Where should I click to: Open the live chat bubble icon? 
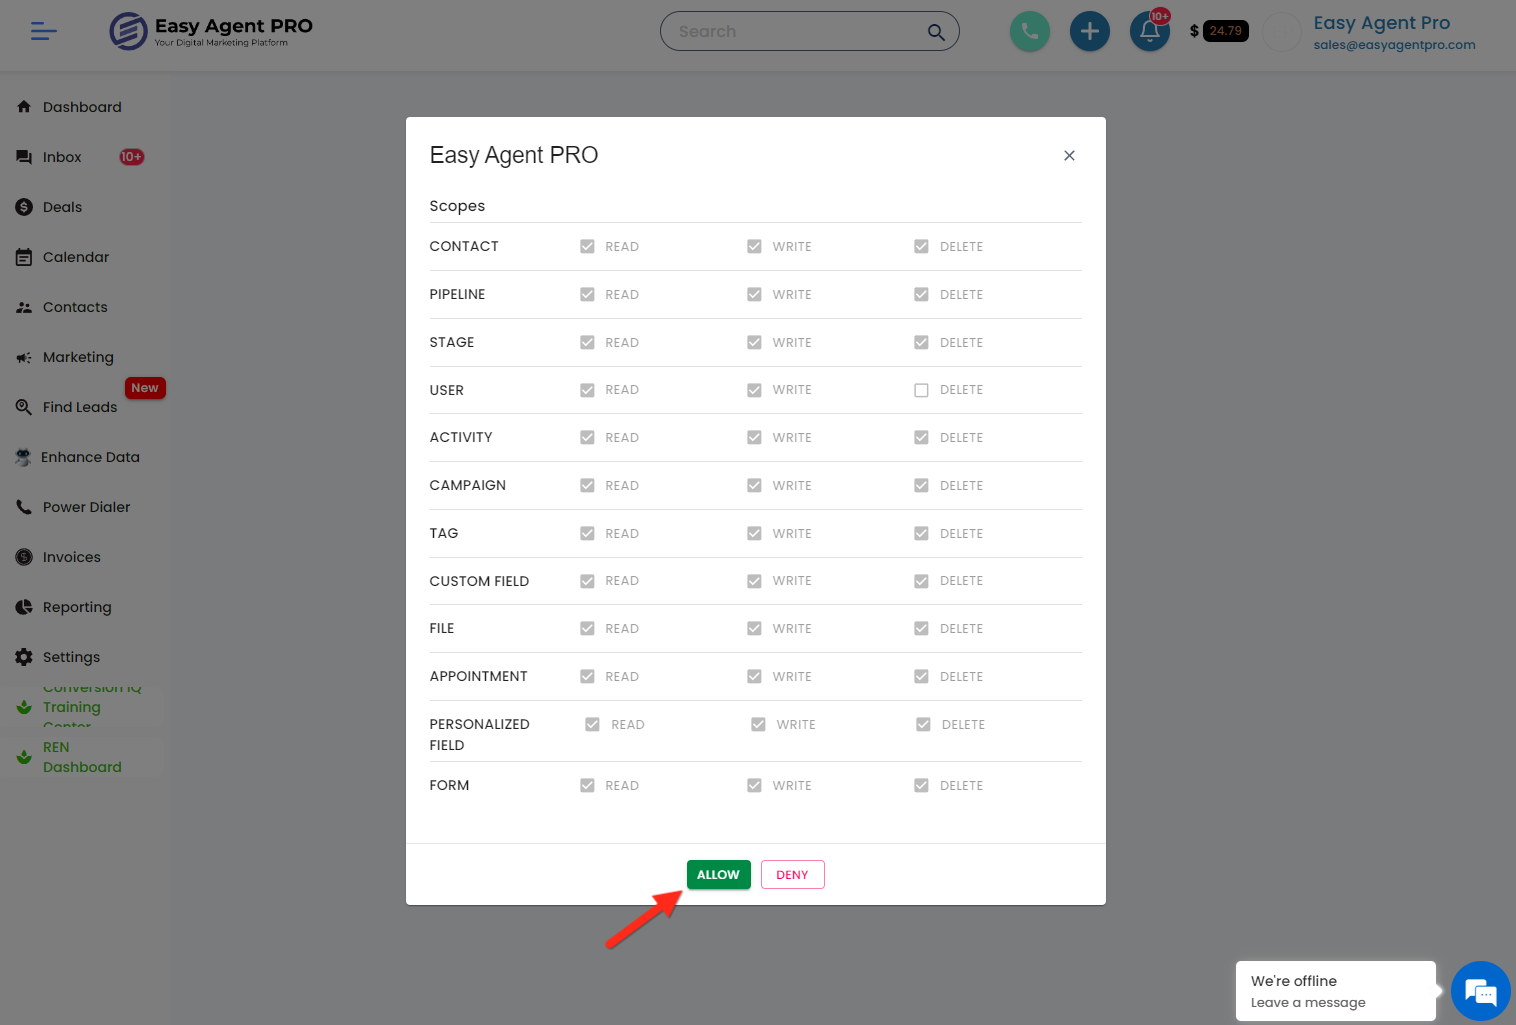(1480, 991)
